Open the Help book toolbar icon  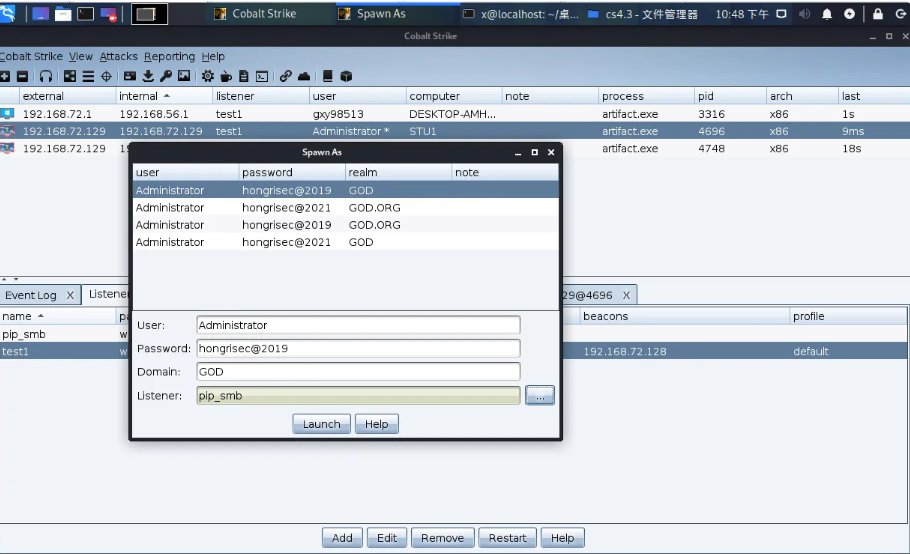point(327,76)
